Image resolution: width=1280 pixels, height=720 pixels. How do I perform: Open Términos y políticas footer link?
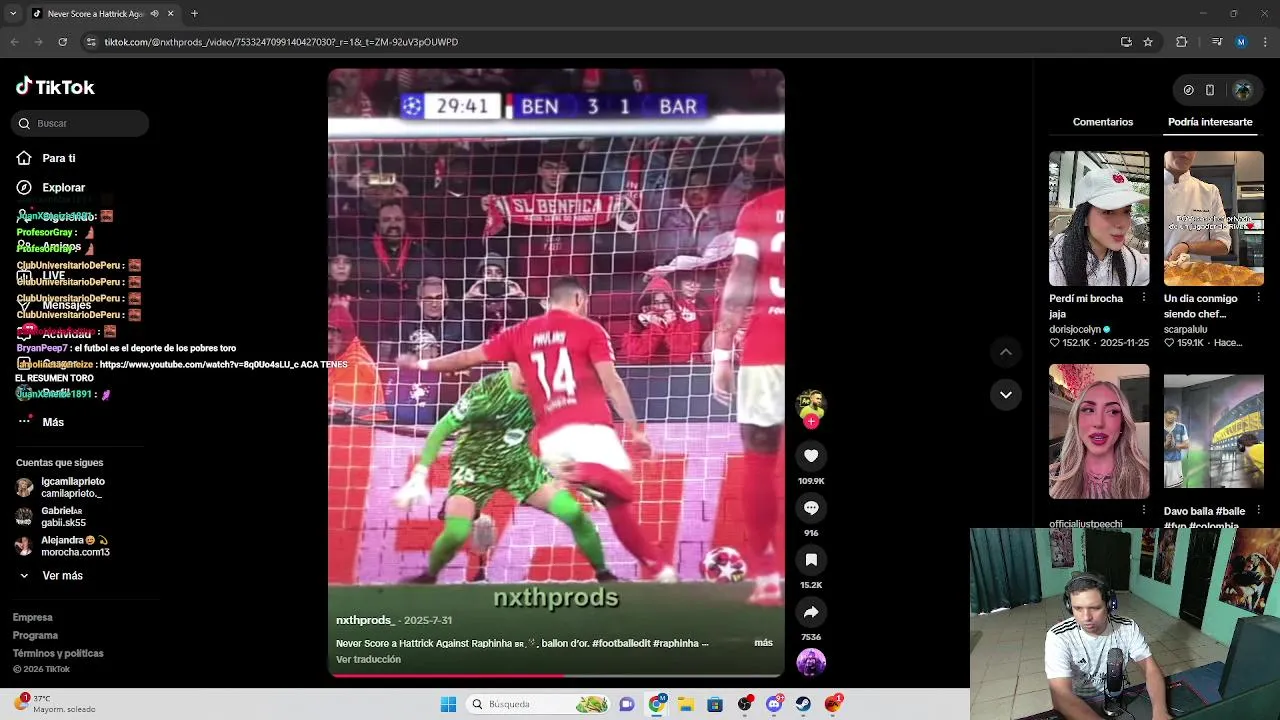58,654
